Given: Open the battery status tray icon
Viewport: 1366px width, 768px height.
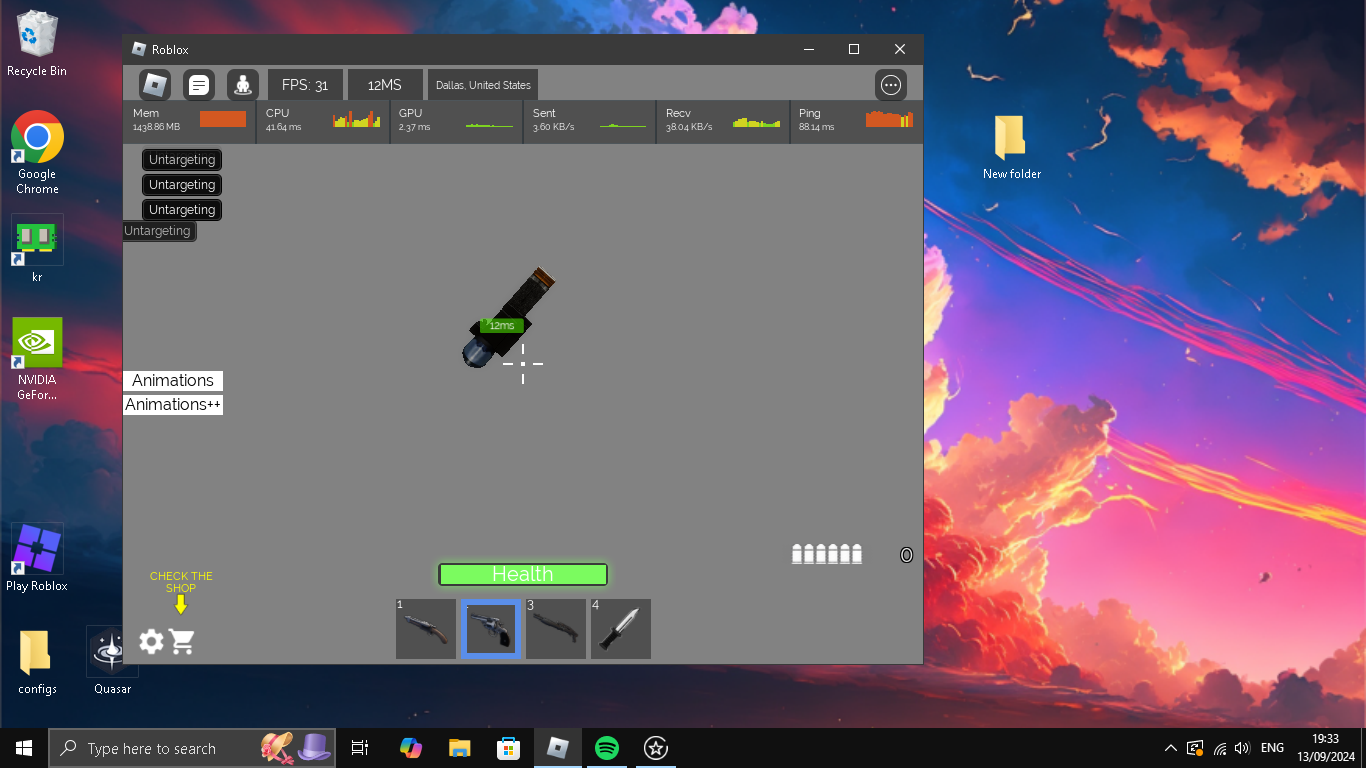Looking at the screenshot, I should tap(1195, 748).
